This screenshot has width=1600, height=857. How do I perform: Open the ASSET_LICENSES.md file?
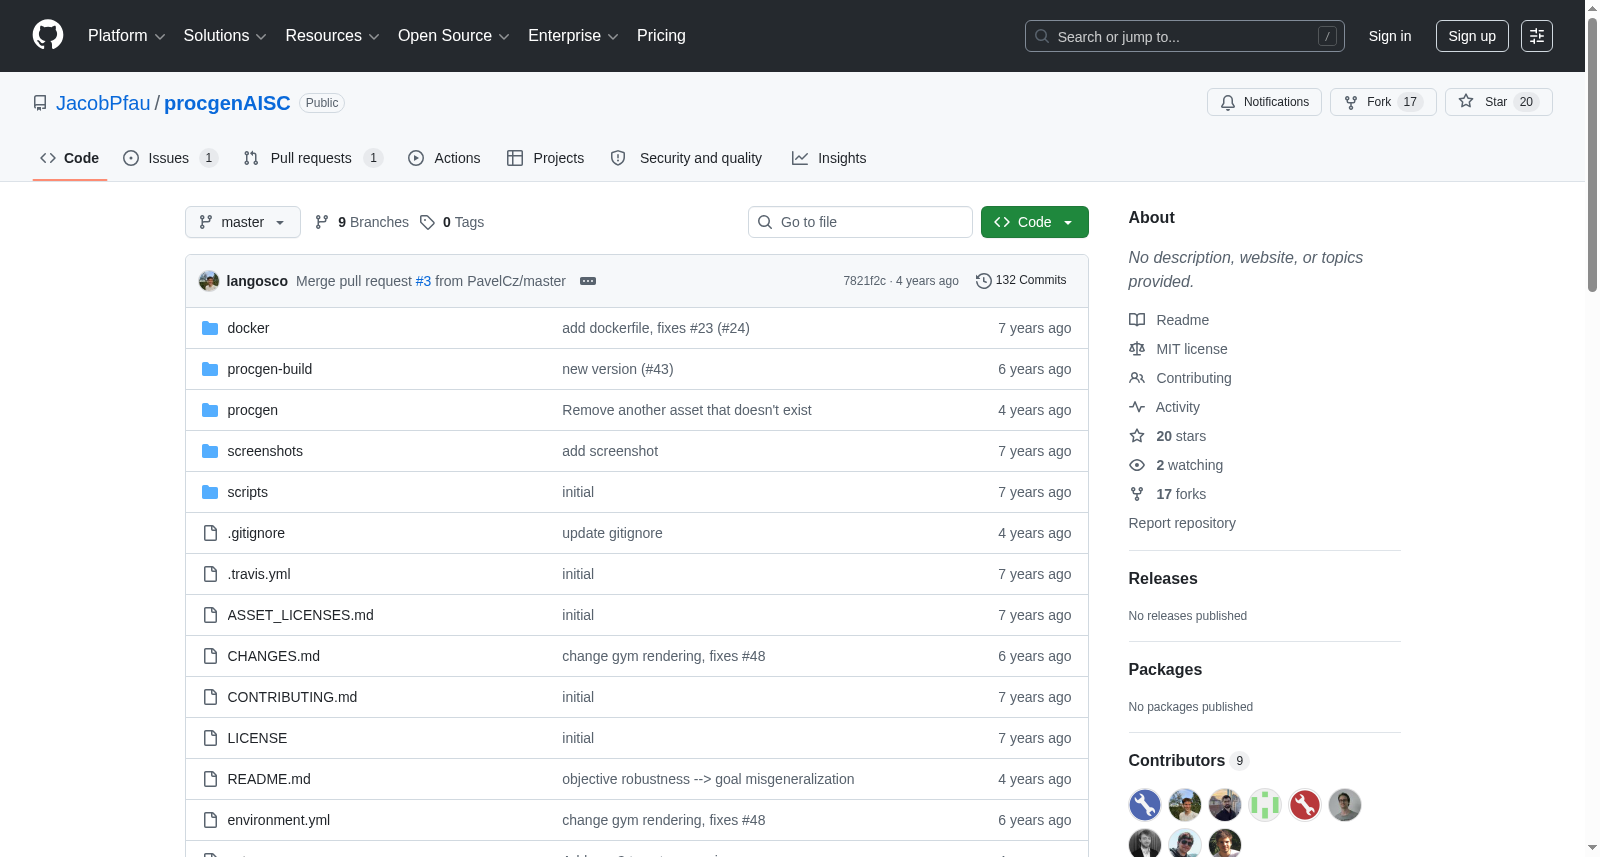pos(301,615)
